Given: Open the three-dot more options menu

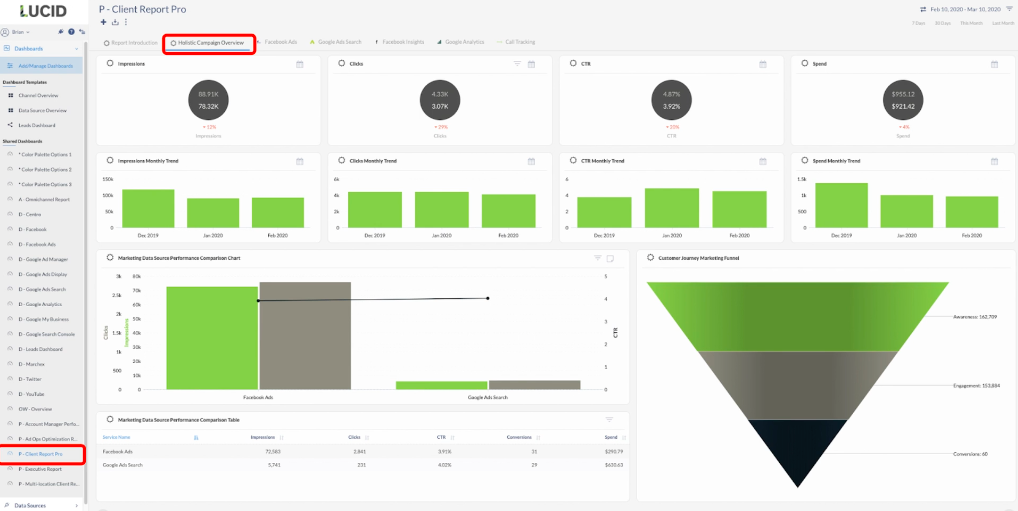Looking at the screenshot, I should pyautogui.click(x=126, y=22).
